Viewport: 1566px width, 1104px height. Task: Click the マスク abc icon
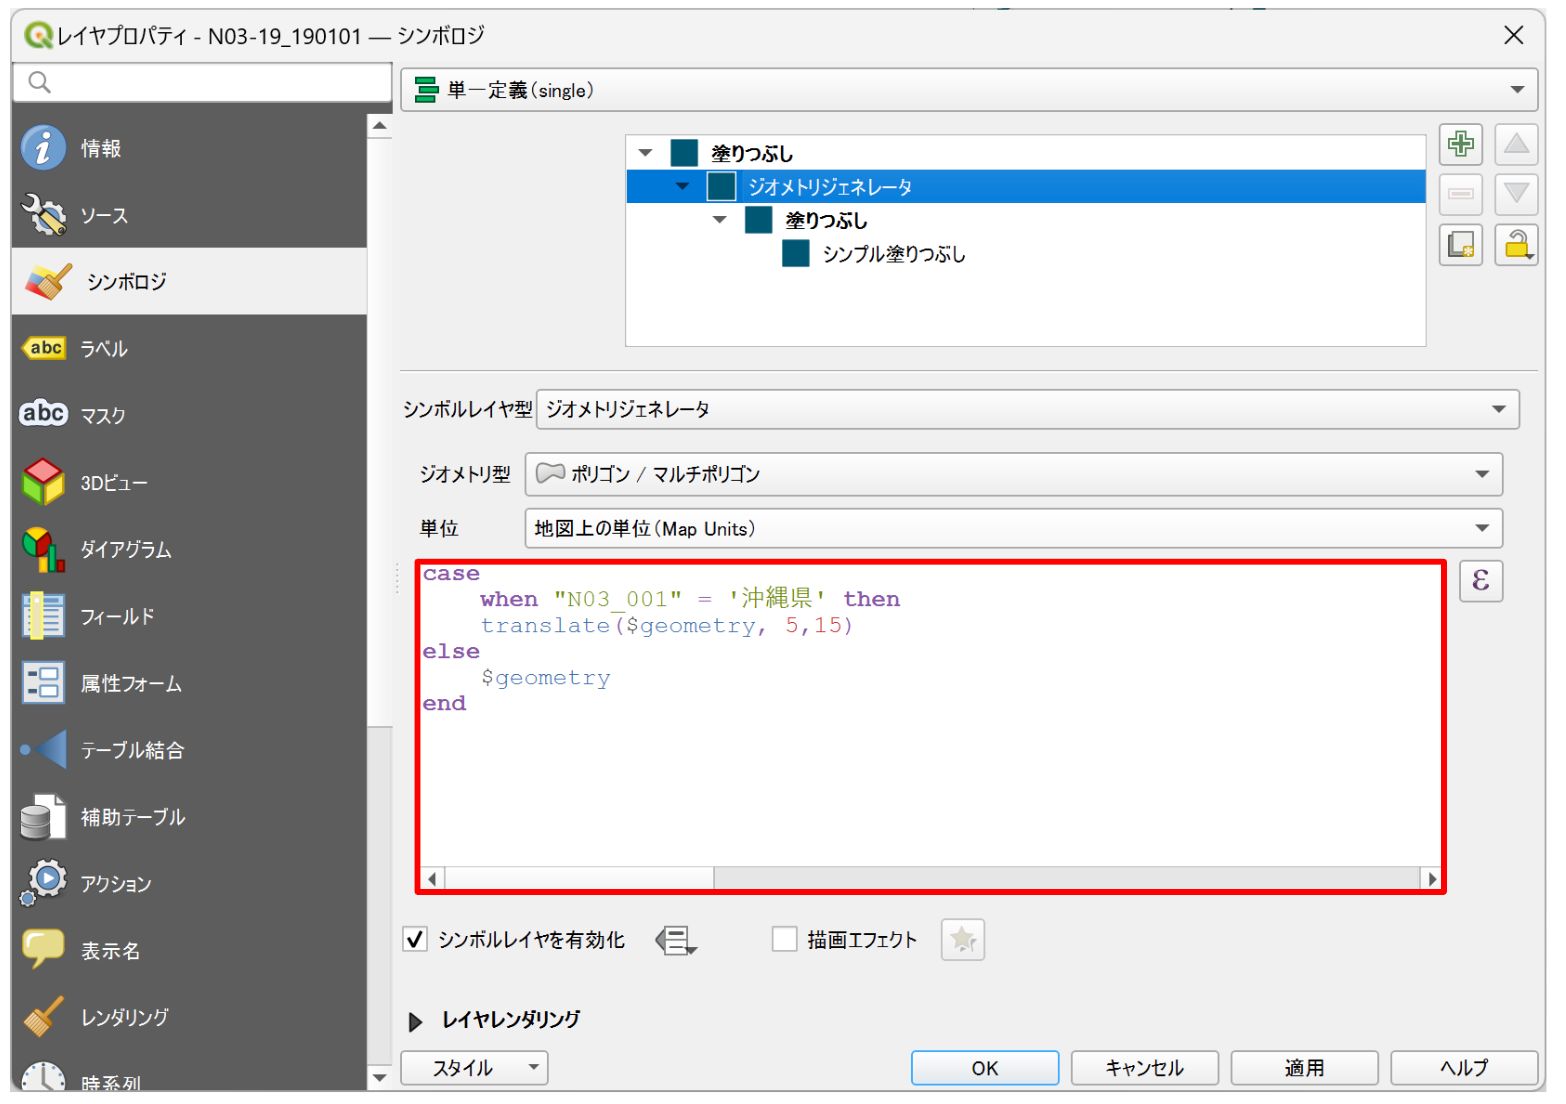43,414
